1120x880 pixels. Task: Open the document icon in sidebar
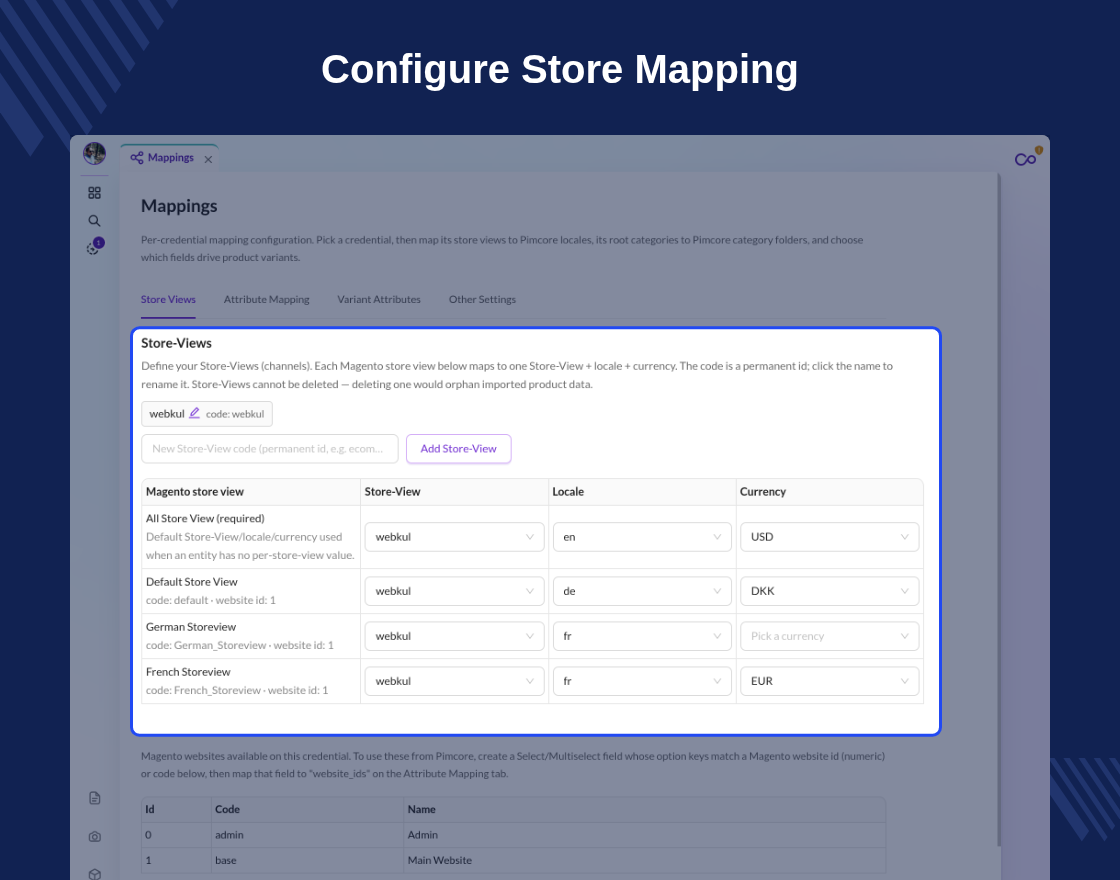click(94, 798)
